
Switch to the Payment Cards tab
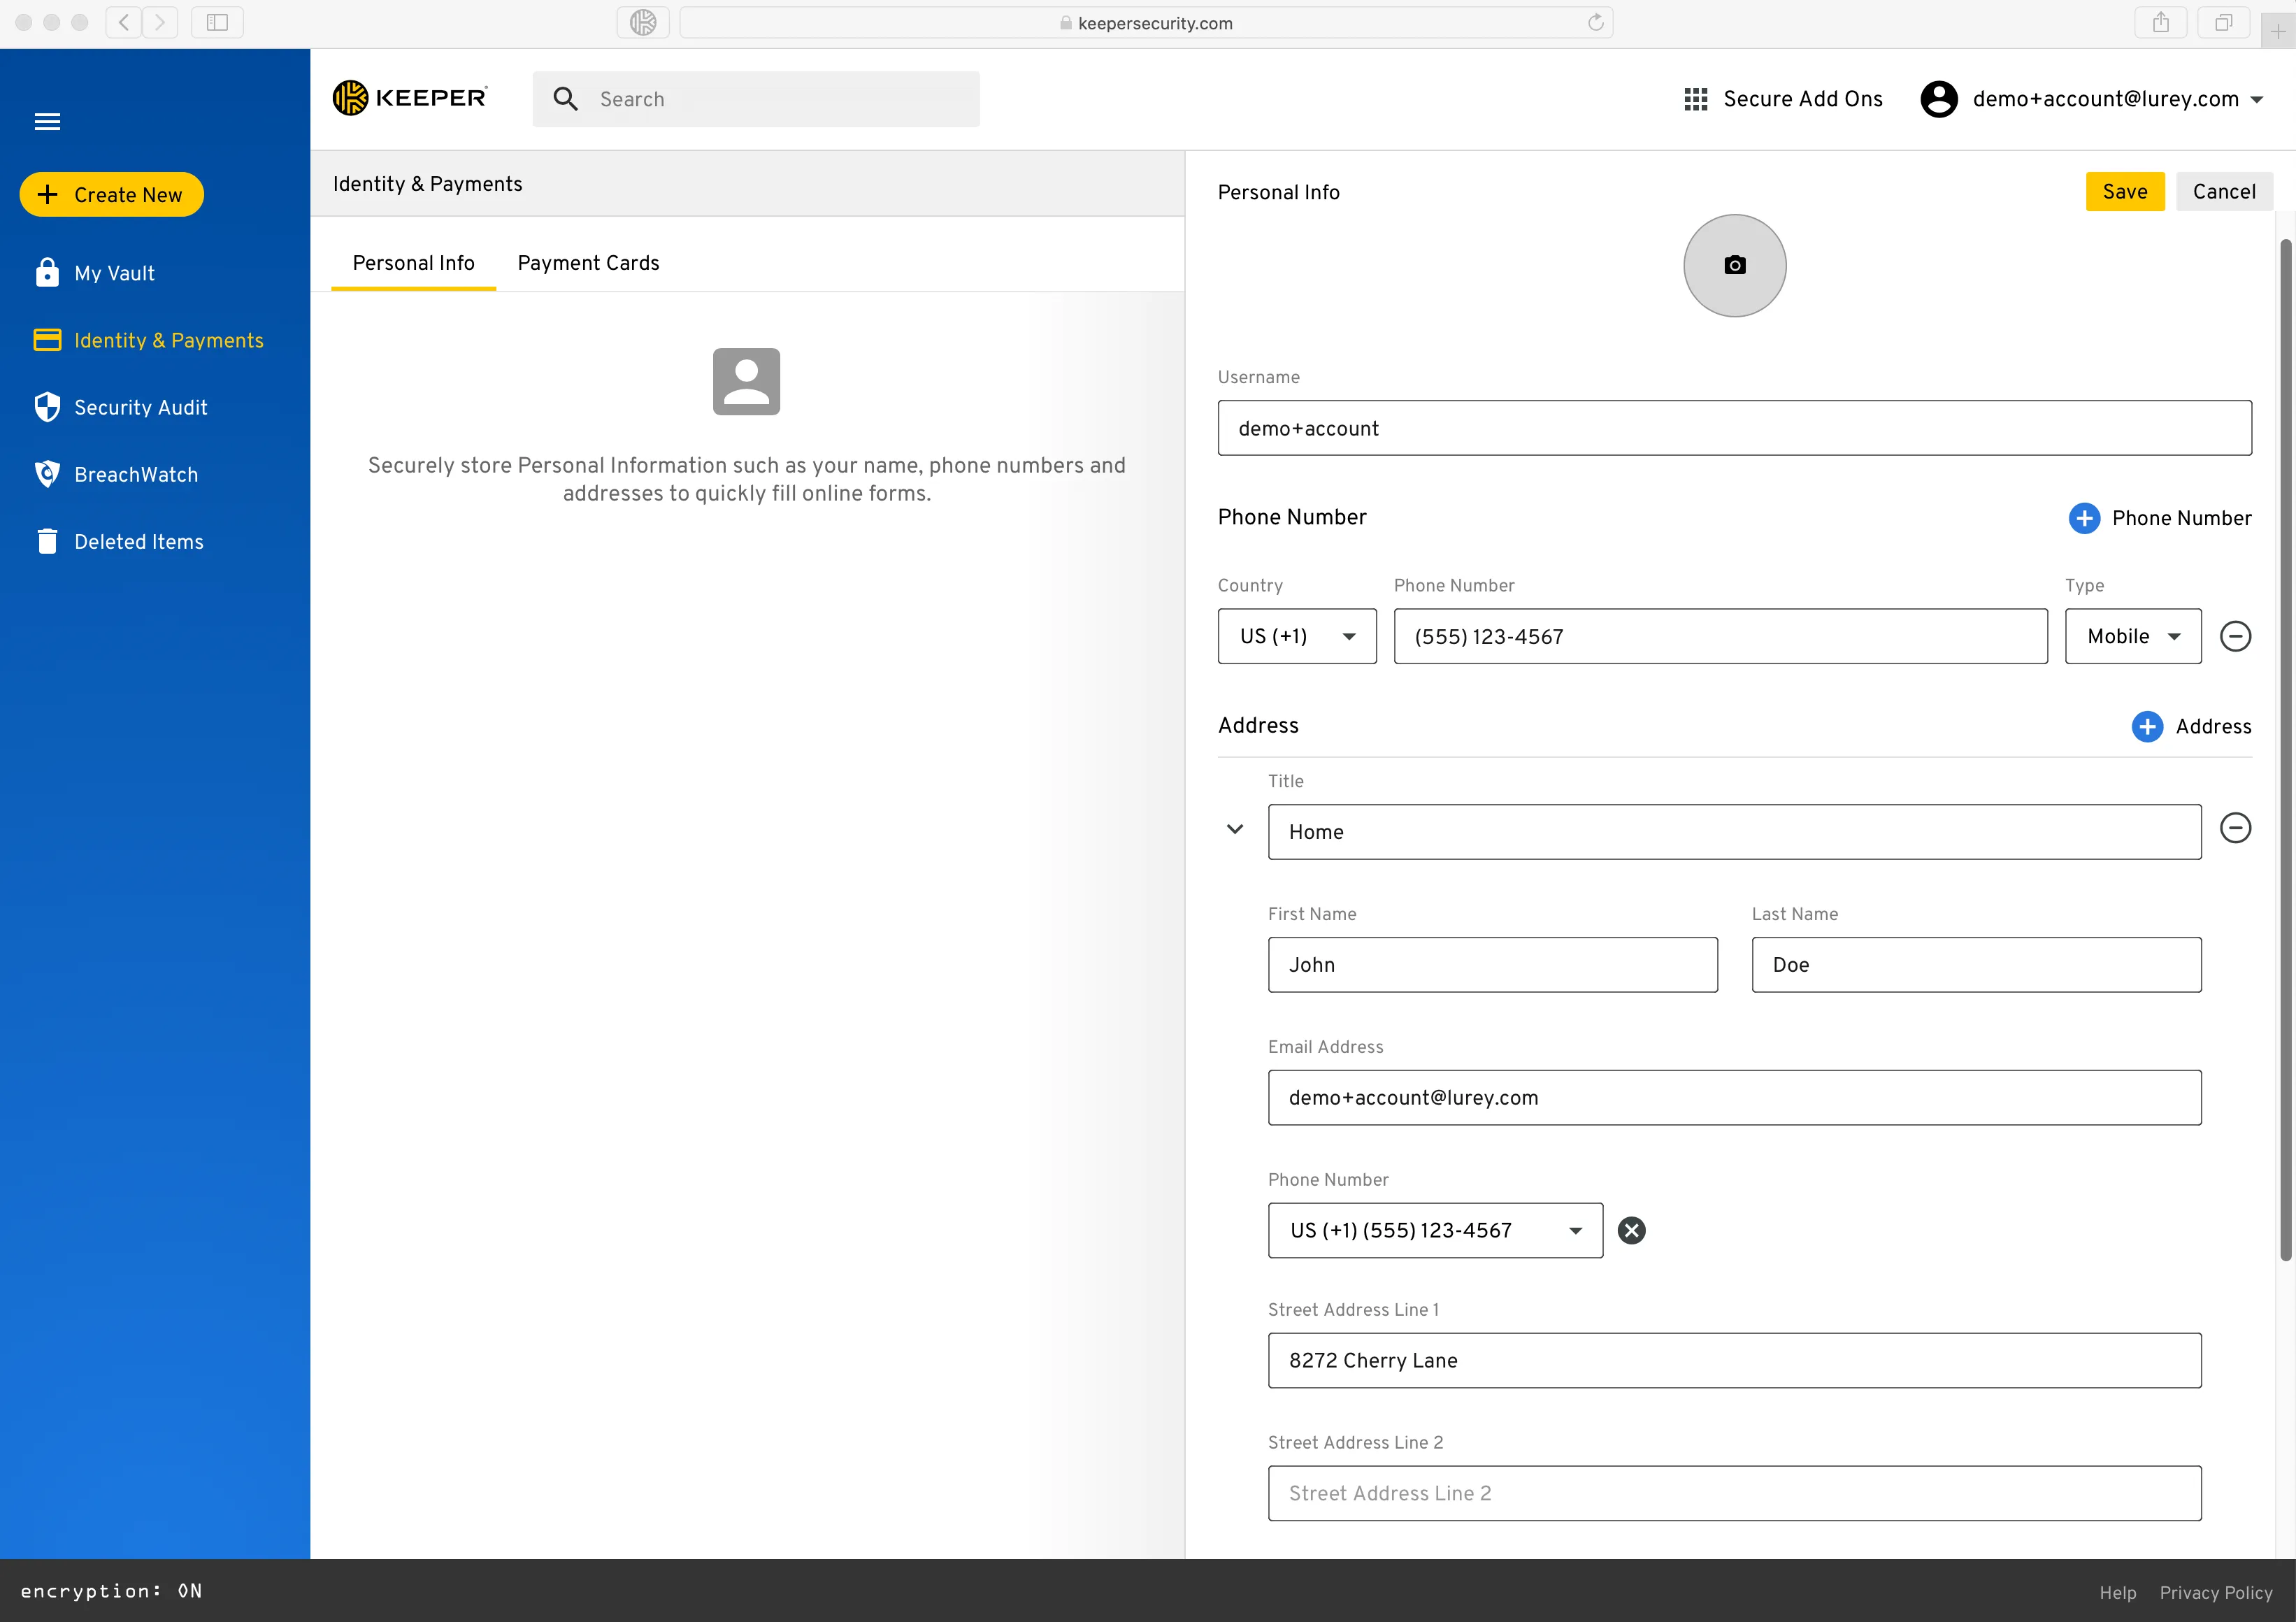(x=588, y=261)
